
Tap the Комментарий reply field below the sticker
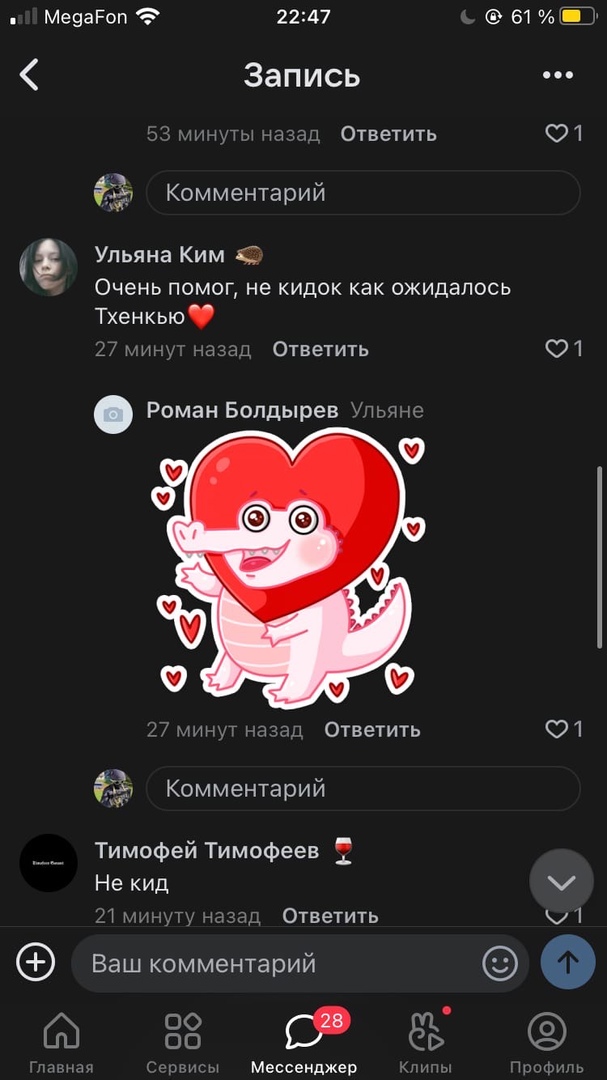pos(363,788)
